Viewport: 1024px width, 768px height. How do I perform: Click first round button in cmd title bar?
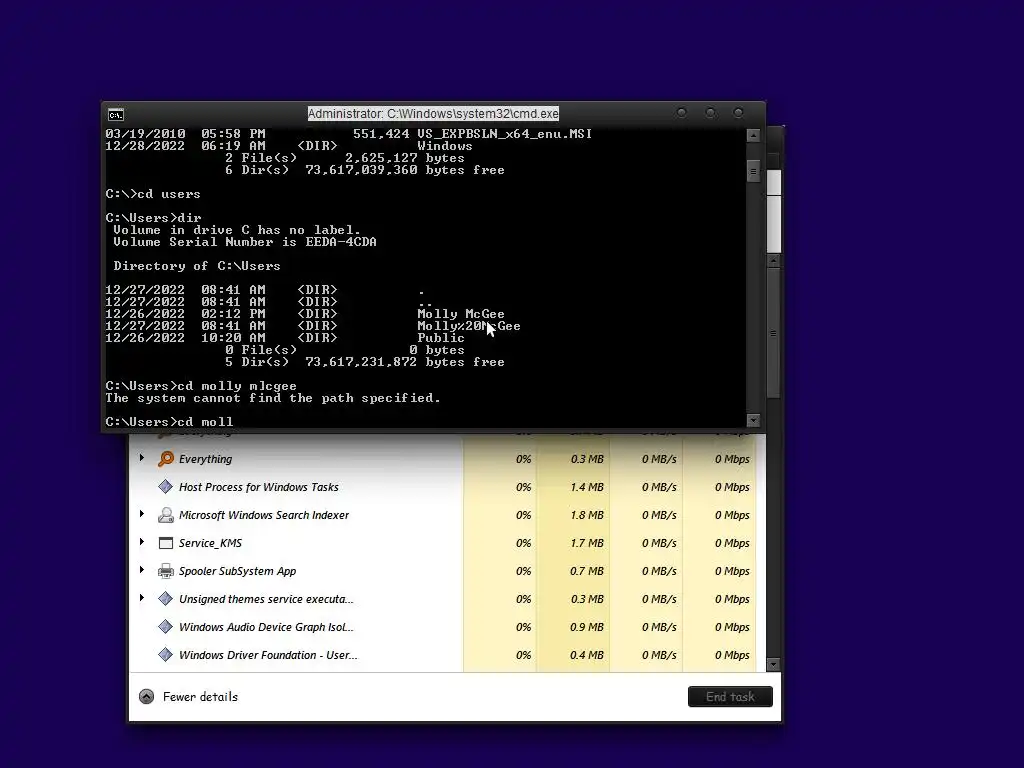(x=681, y=113)
